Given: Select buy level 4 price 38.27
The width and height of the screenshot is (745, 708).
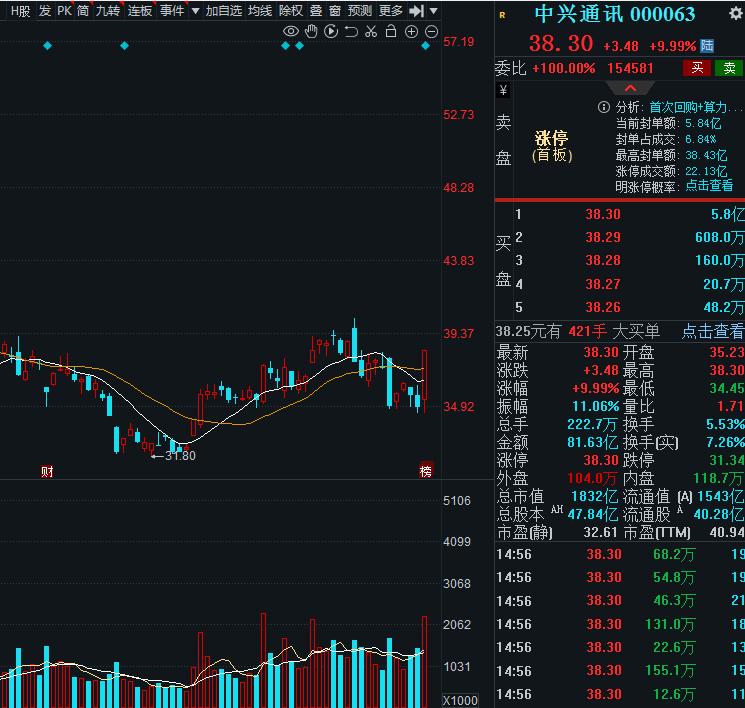Looking at the screenshot, I should 603,284.
